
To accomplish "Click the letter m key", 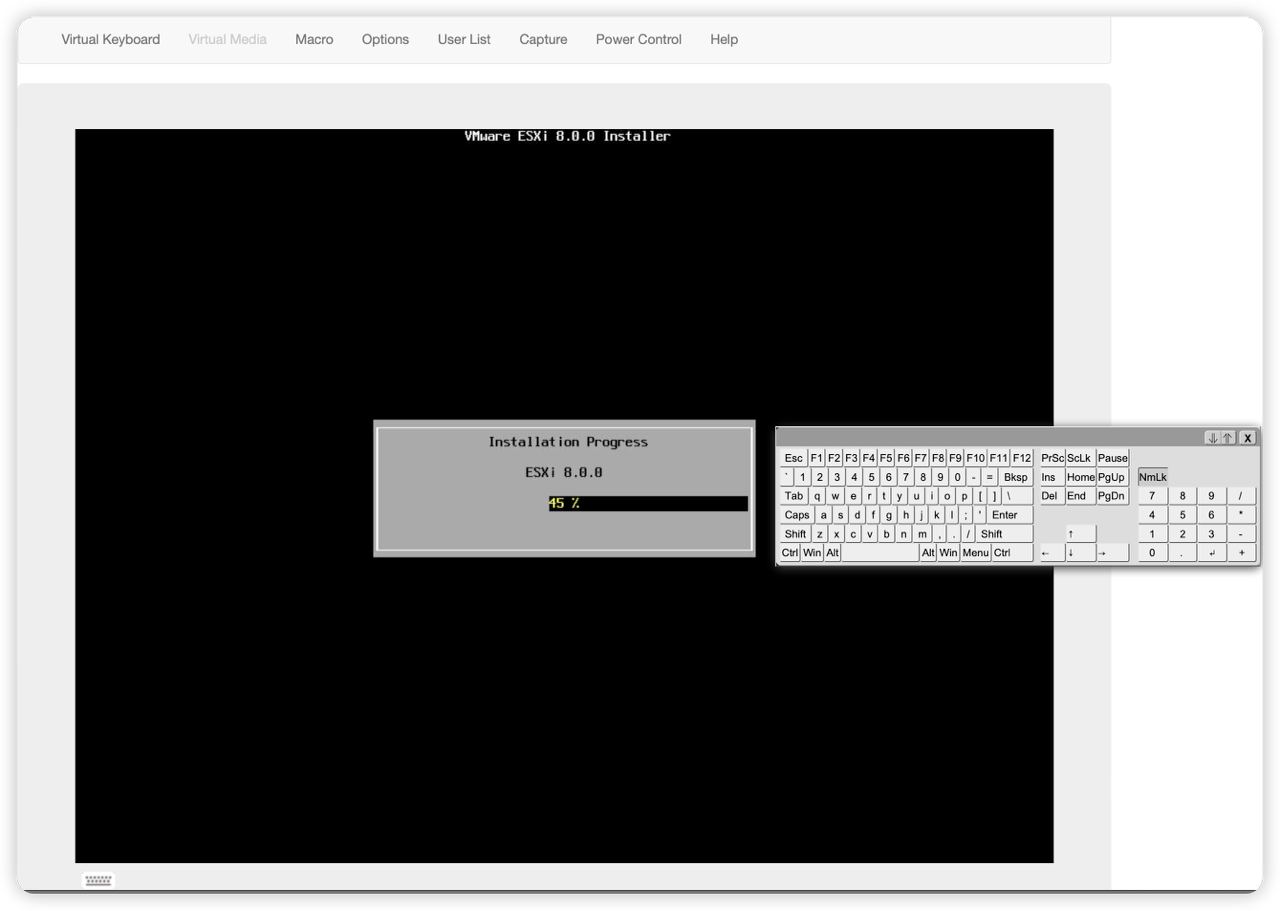I will (x=922, y=534).
